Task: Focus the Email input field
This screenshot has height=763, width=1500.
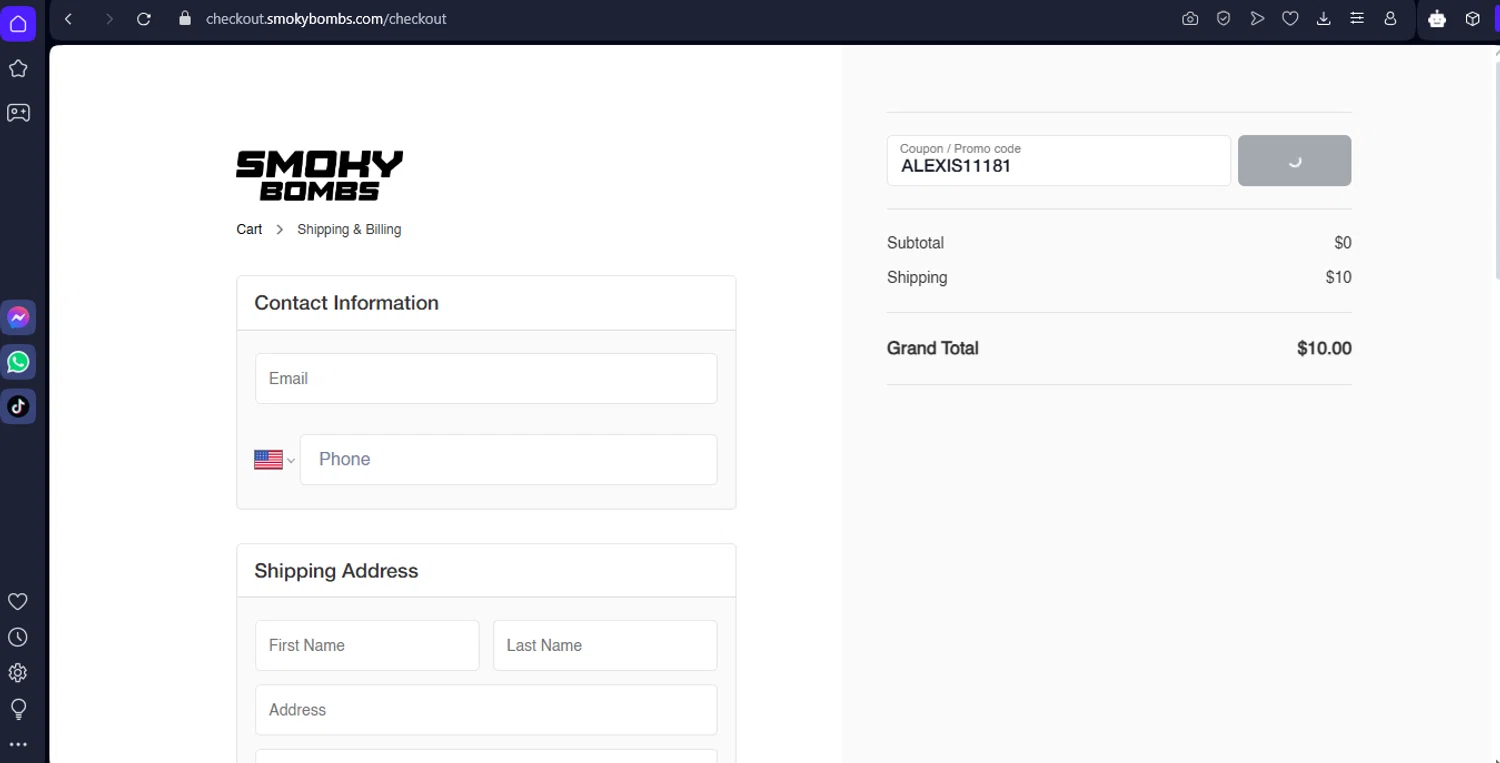Action: [x=486, y=378]
